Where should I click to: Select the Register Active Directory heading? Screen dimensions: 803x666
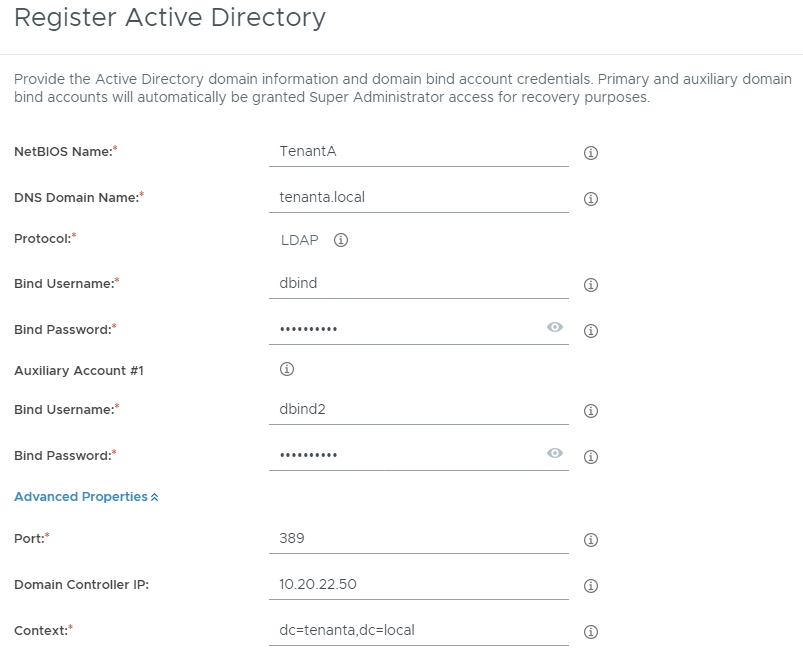coord(170,18)
